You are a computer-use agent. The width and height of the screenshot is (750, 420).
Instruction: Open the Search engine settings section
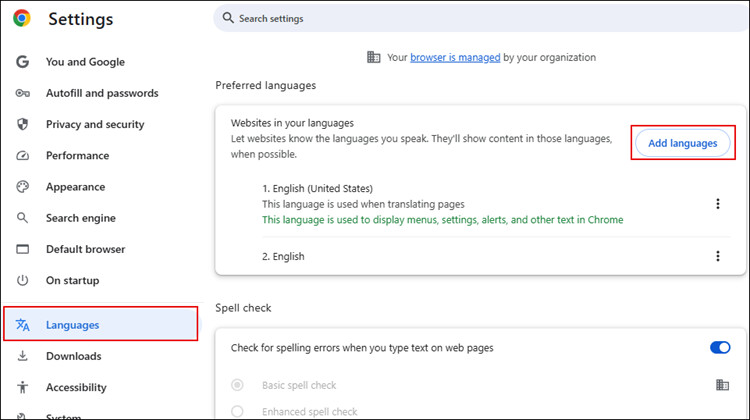pos(79,218)
